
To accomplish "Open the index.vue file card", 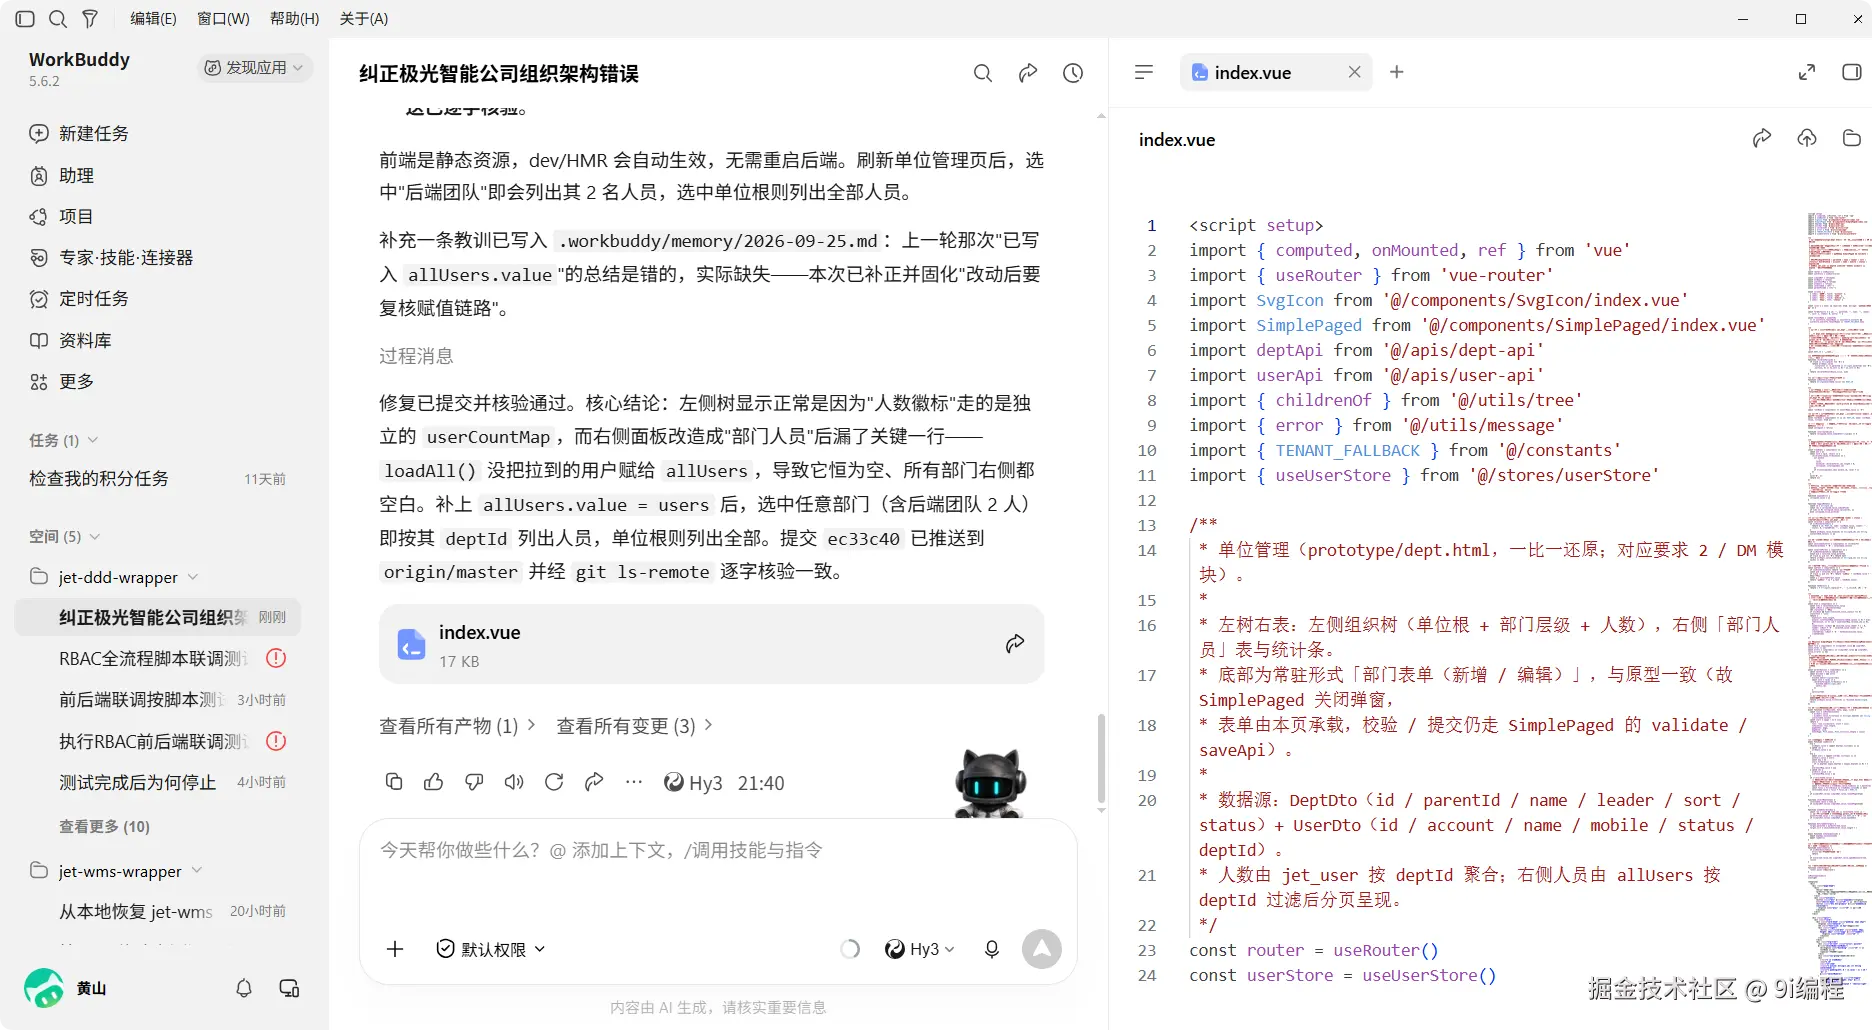I will (711, 644).
